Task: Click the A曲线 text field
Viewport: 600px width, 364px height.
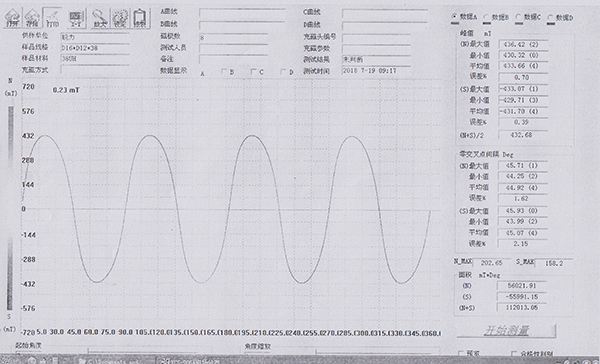Action: [242, 13]
